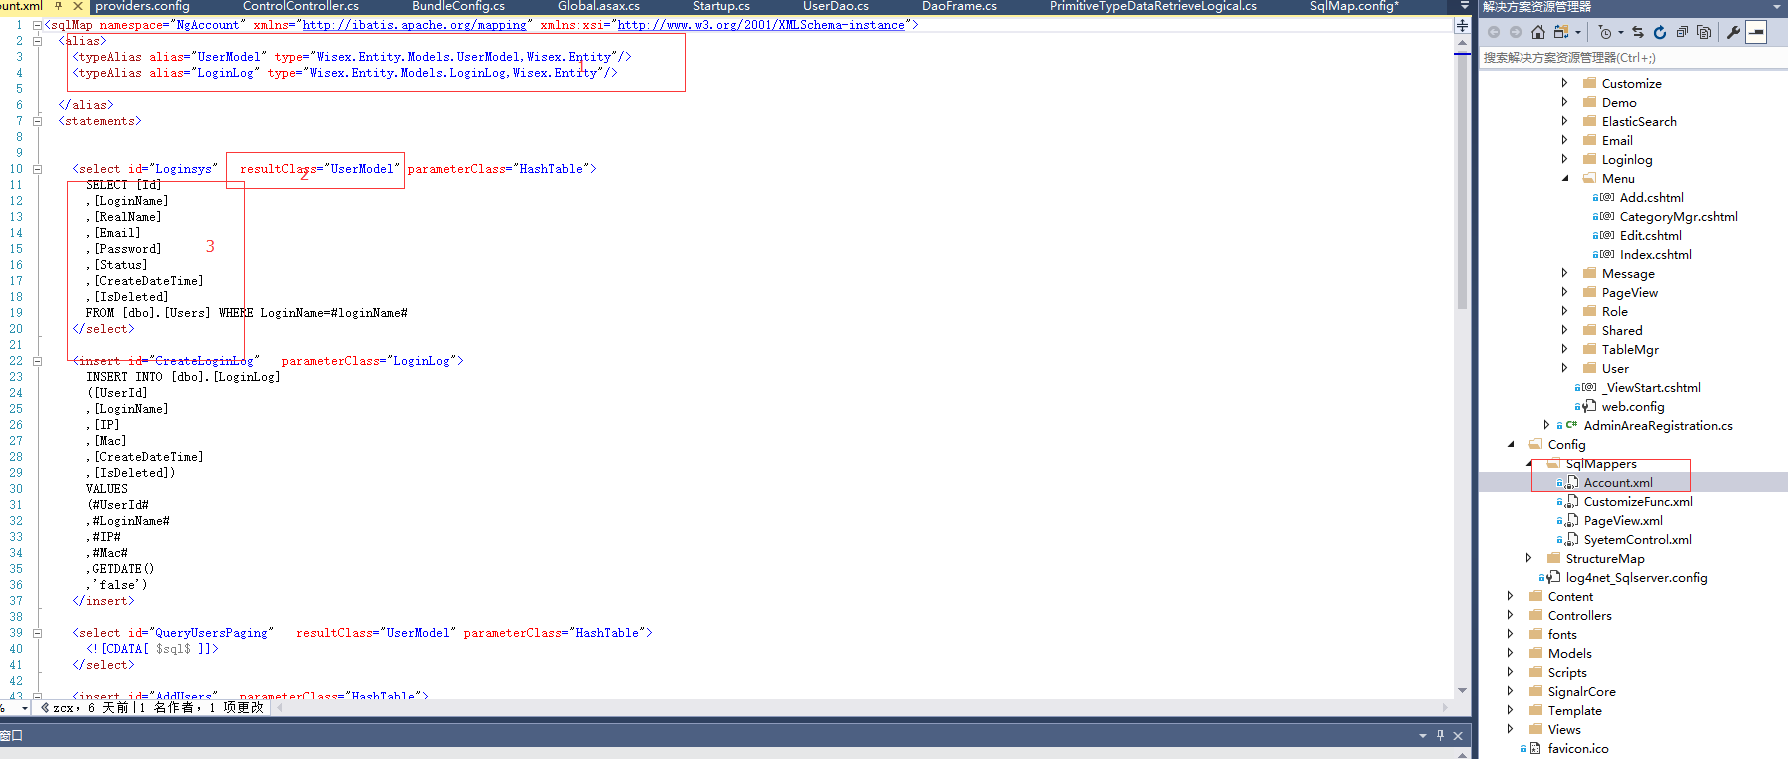Click Sync with Active Document arrows icon
This screenshot has height=759, width=1788.
pos(1637,32)
